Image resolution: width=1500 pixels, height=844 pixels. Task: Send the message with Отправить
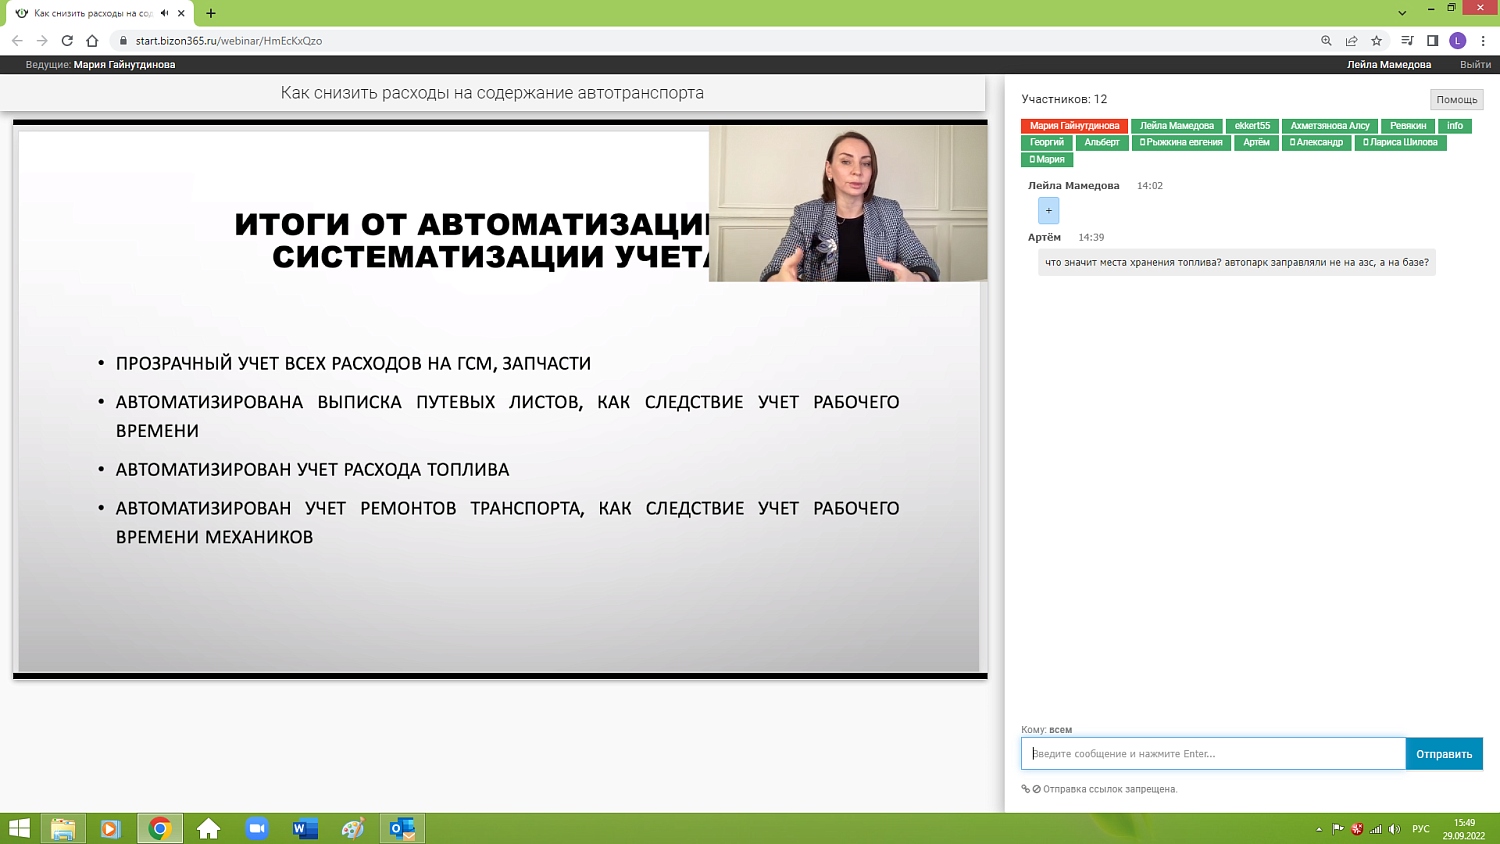coord(1444,754)
